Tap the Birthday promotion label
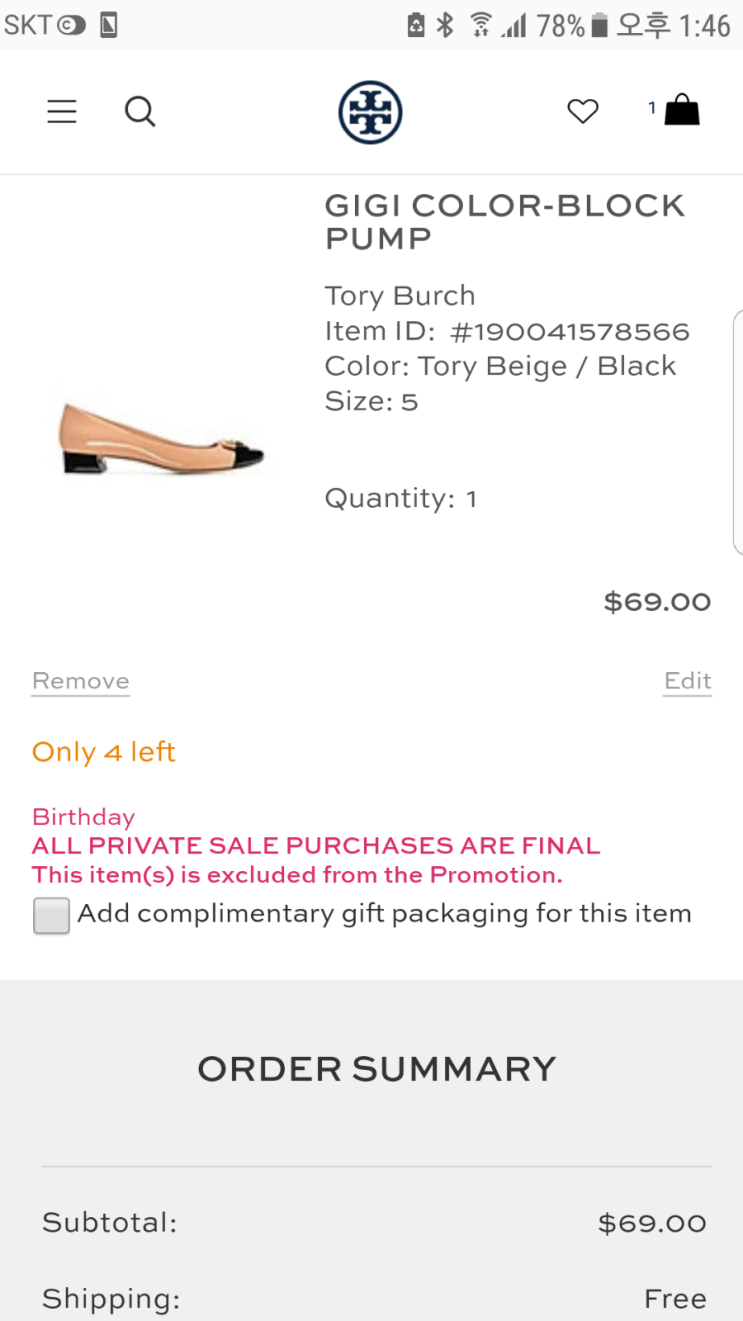The image size is (743, 1321). pyautogui.click(x=83, y=817)
